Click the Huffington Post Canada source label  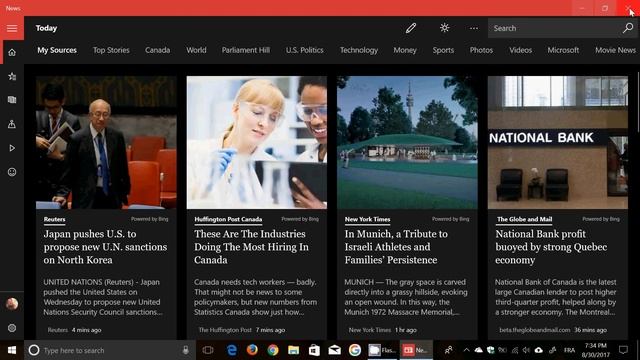pos(228,219)
